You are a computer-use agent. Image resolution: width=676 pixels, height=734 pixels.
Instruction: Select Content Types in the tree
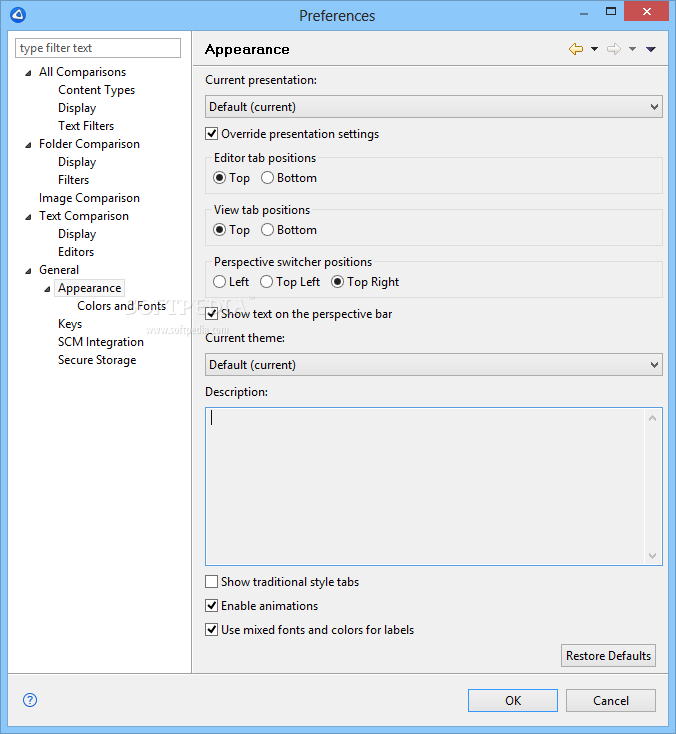pos(96,90)
